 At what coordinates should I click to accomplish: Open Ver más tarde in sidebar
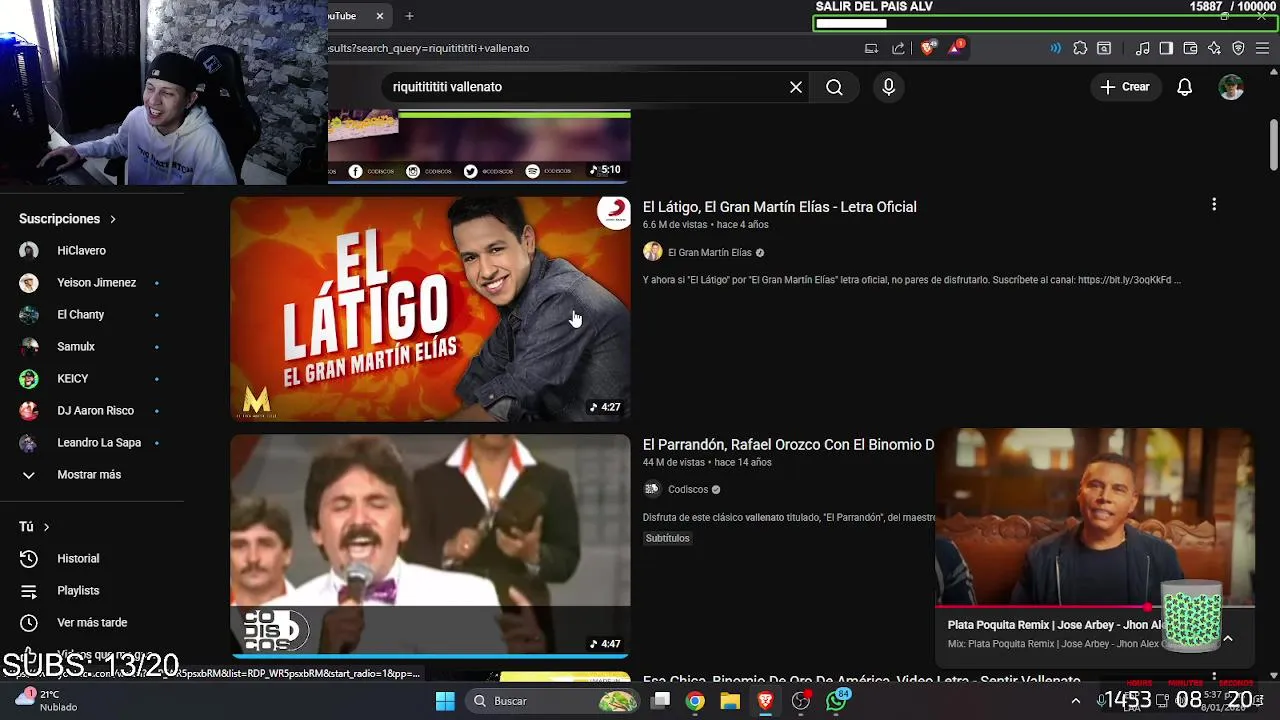pos(90,623)
